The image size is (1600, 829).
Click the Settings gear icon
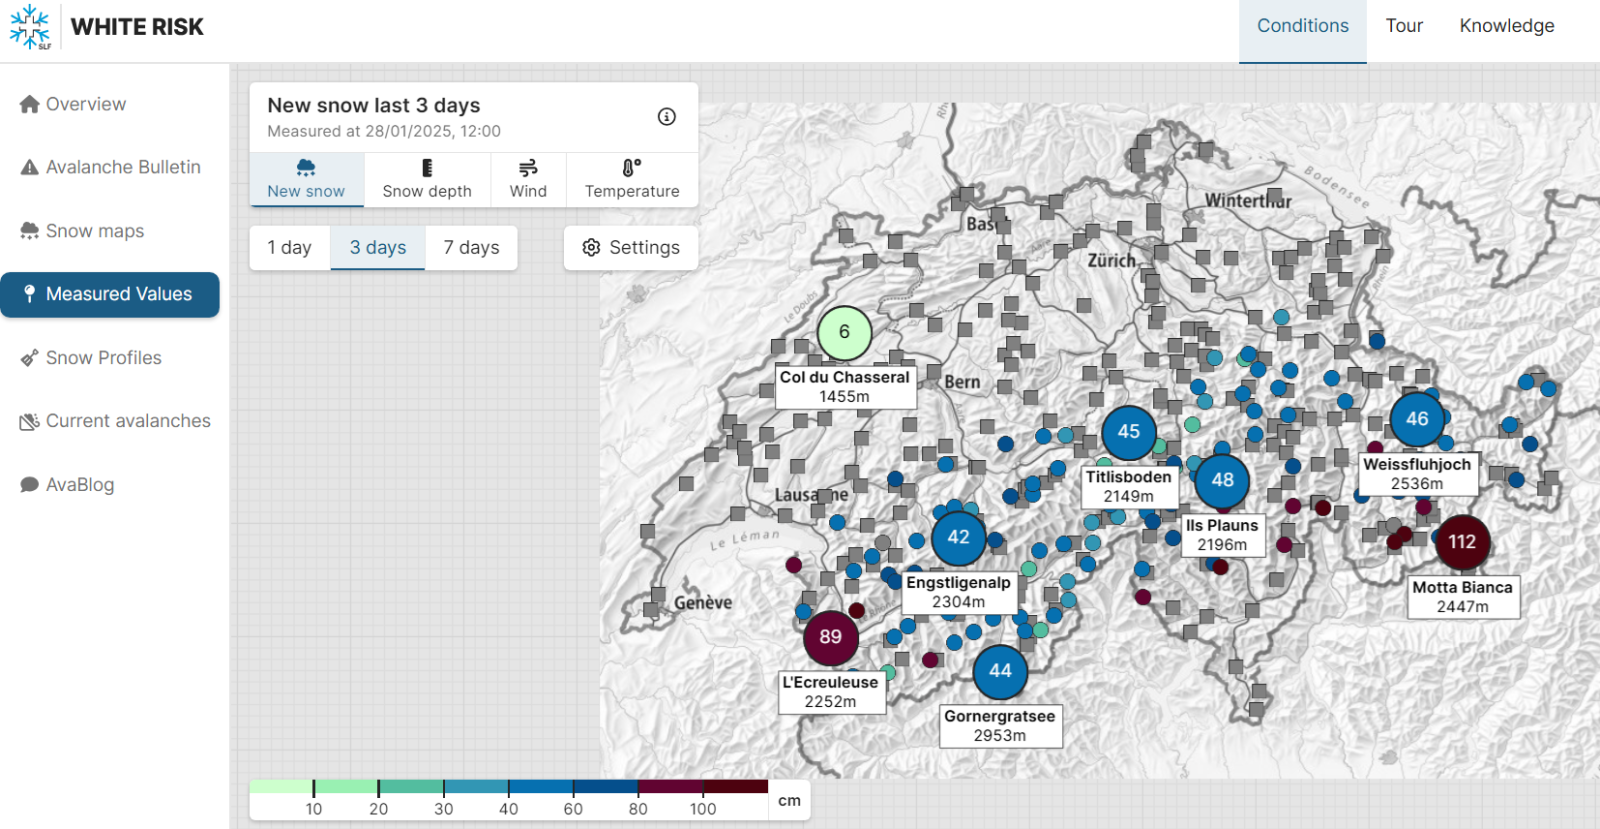[x=591, y=247]
